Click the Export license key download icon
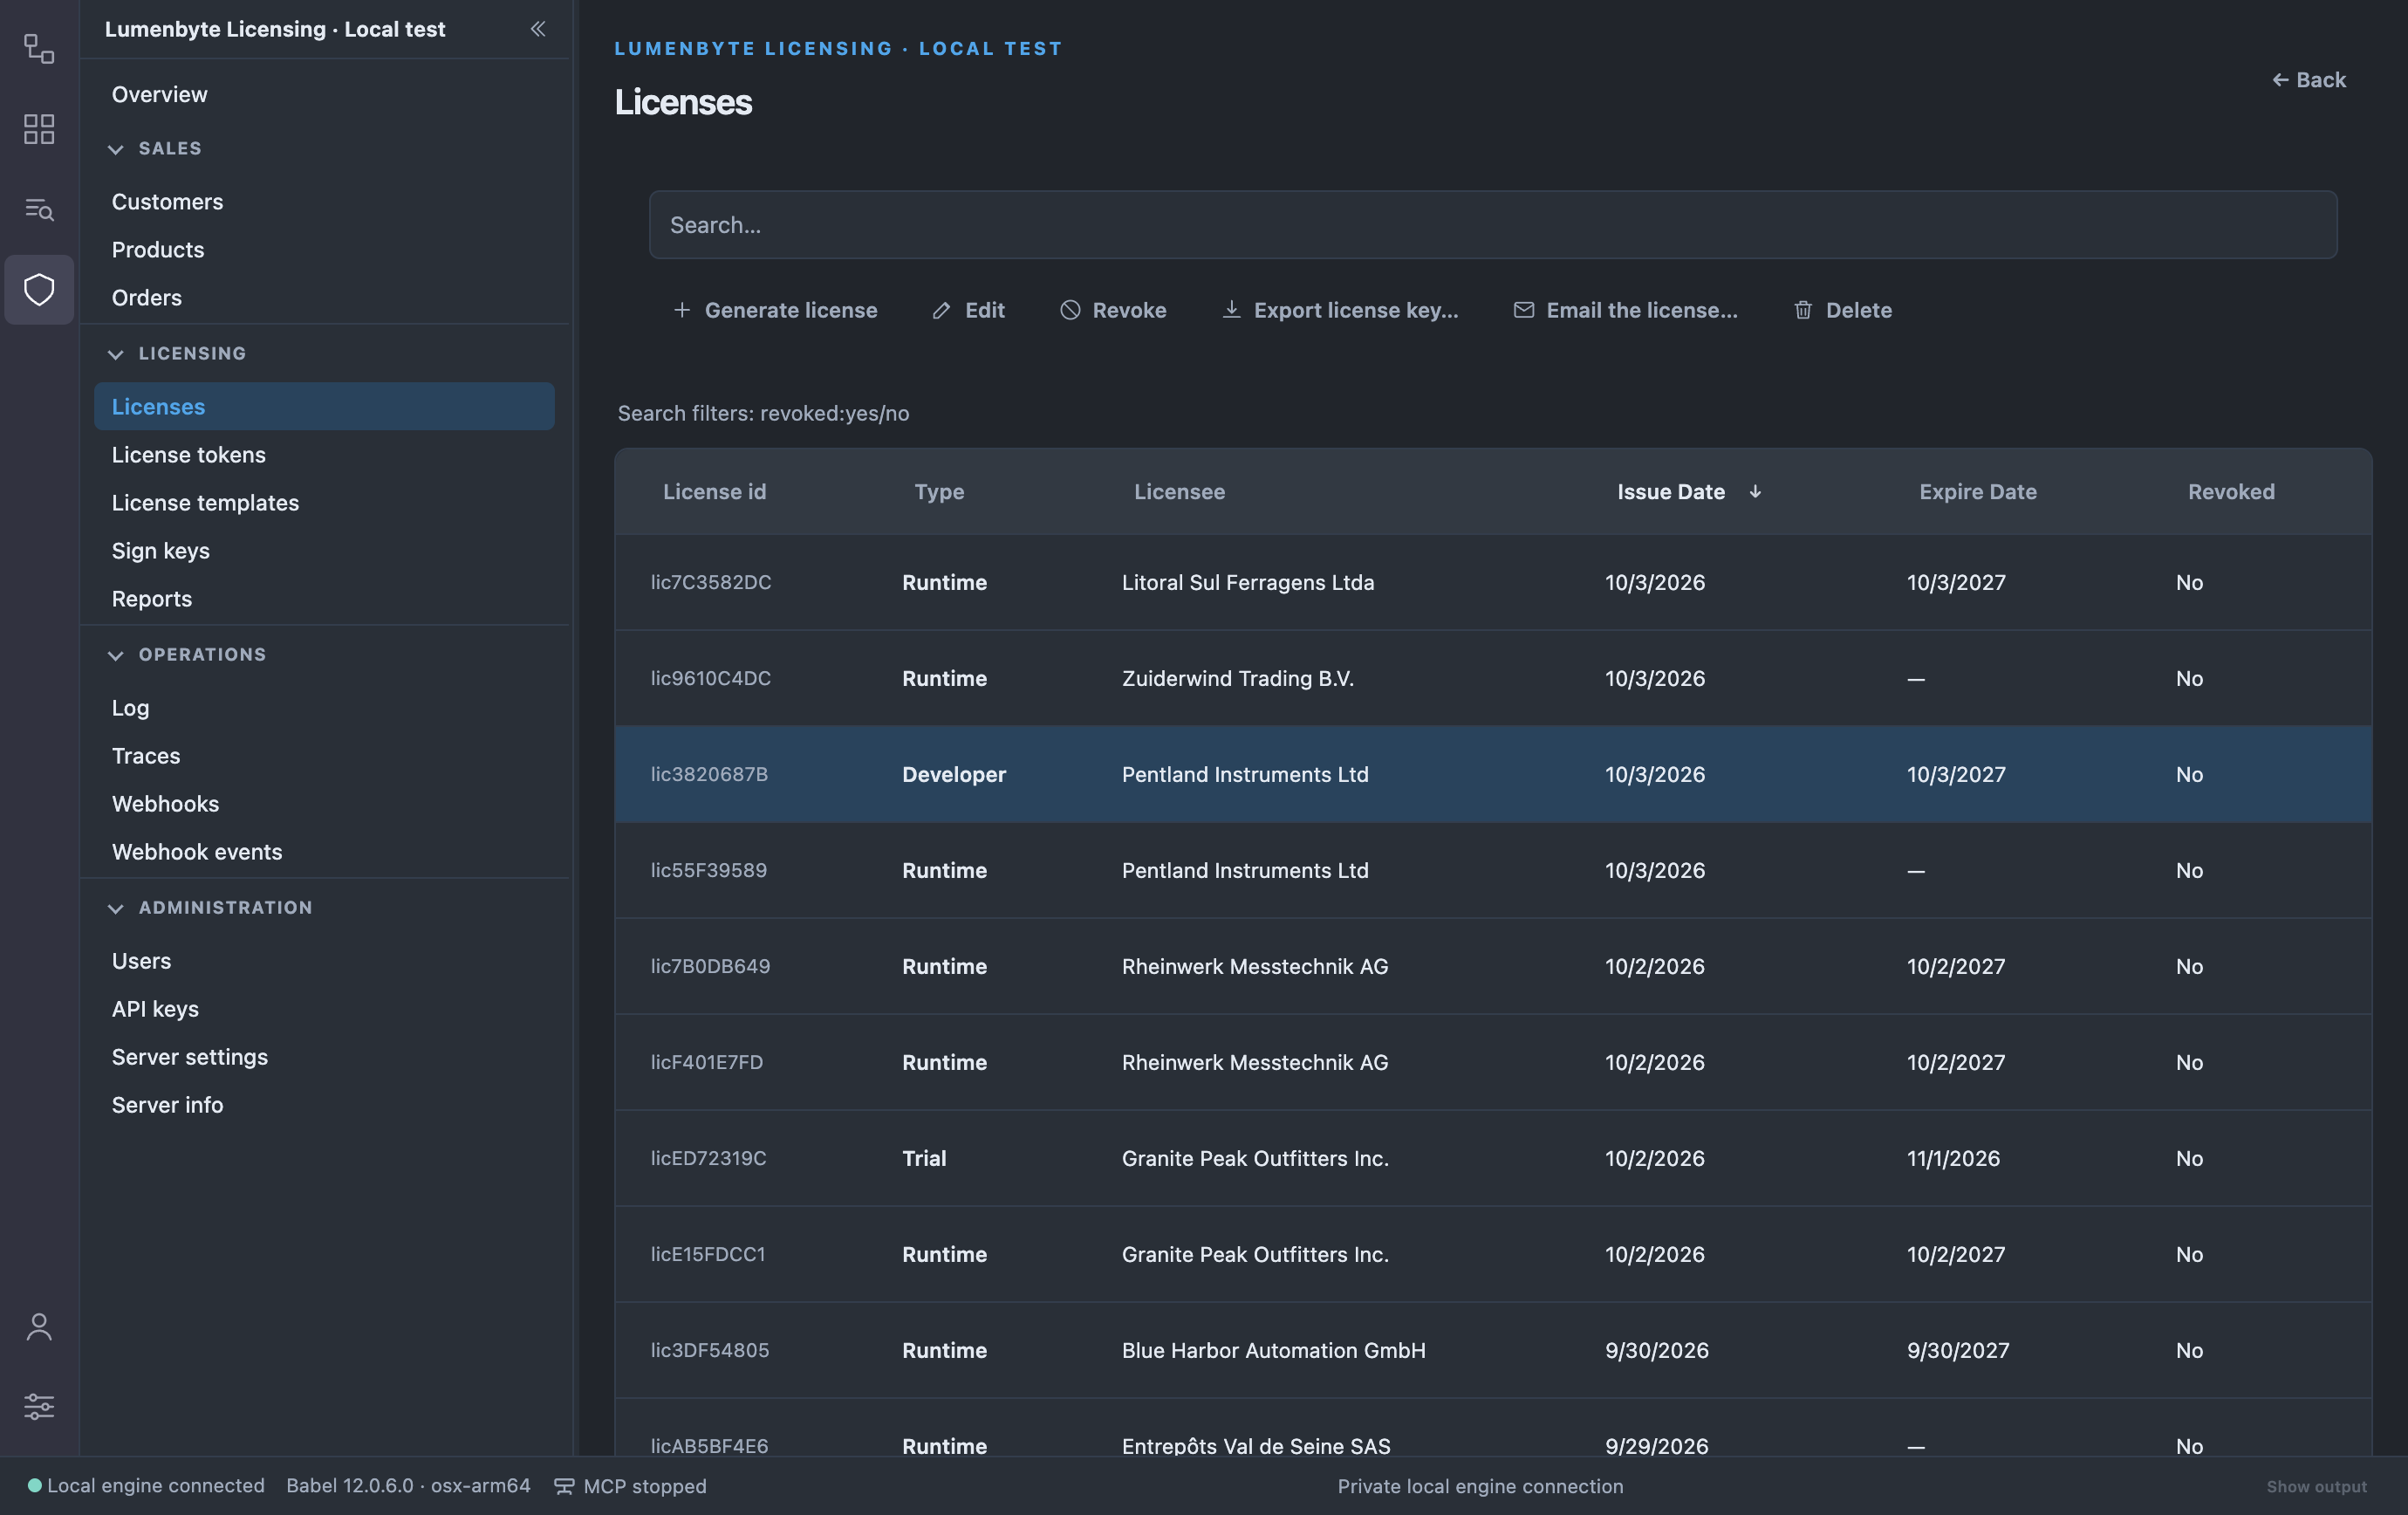This screenshot has height=1515, width=2408. click(1232, 310)
